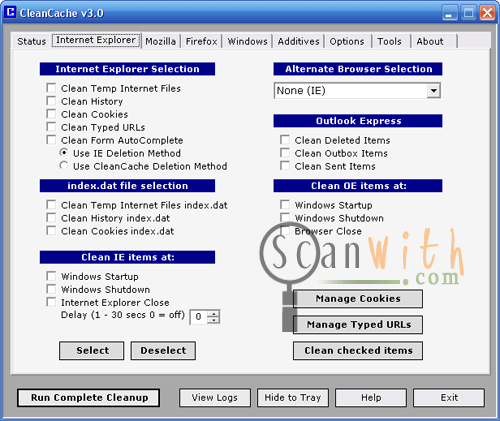Screen dimensions: 500x421
Task: Switch to the Windows tab
Action: tap(247, 41)
